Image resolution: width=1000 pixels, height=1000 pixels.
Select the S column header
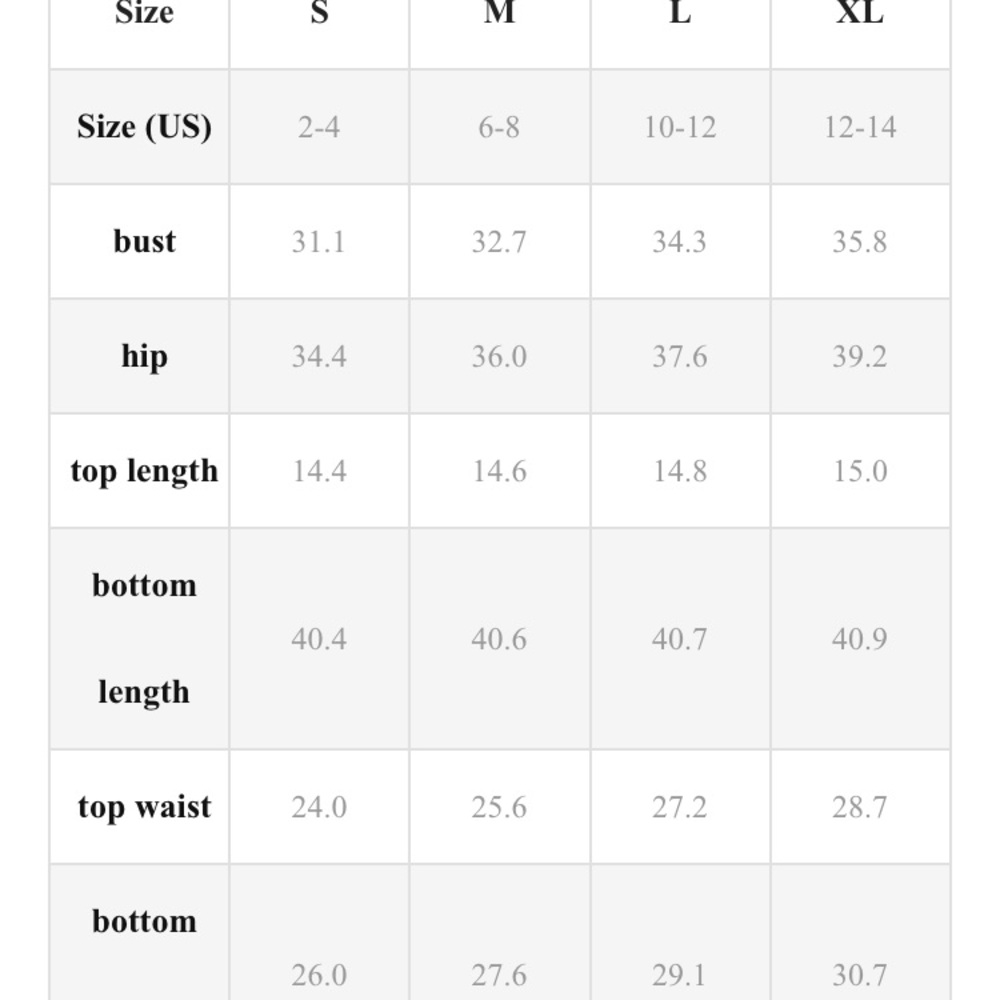(320, 13)
